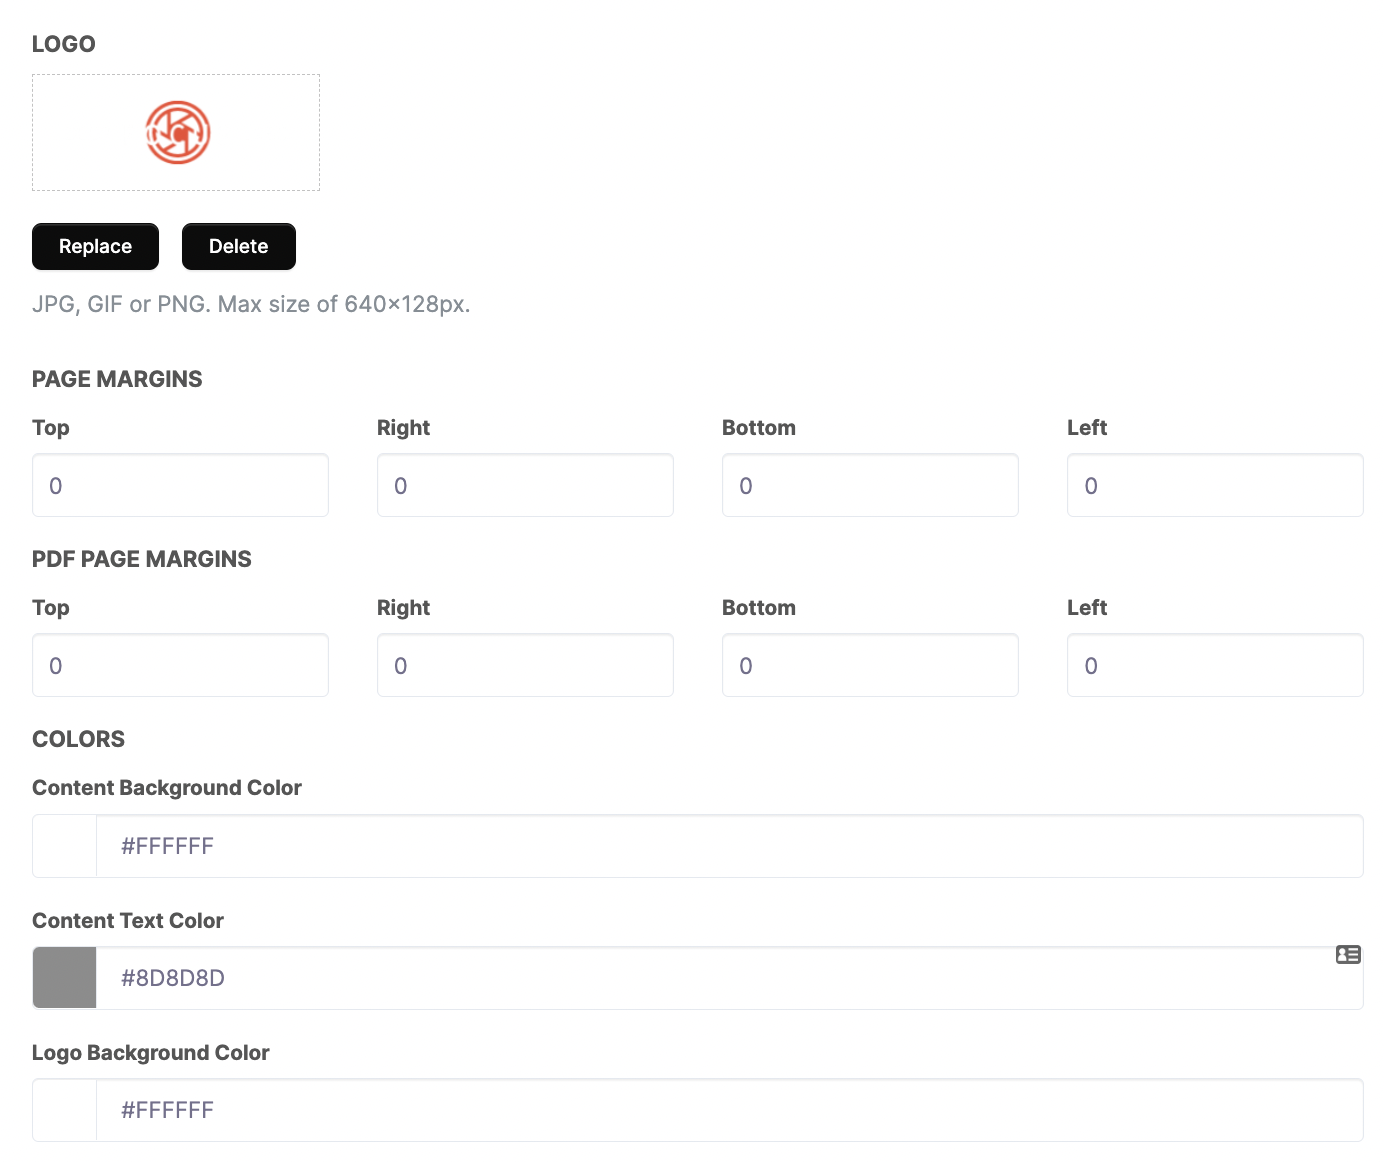Open the Logo Background Color swatch
Image resolution: width=1384 pixels, height=1162 pixels.
coord(65,1110)
